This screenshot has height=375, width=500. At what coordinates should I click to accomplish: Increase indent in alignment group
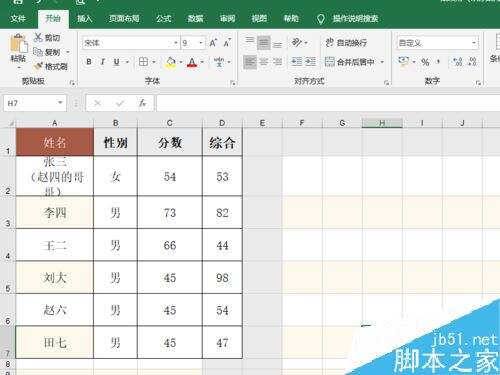pos(310,62)
